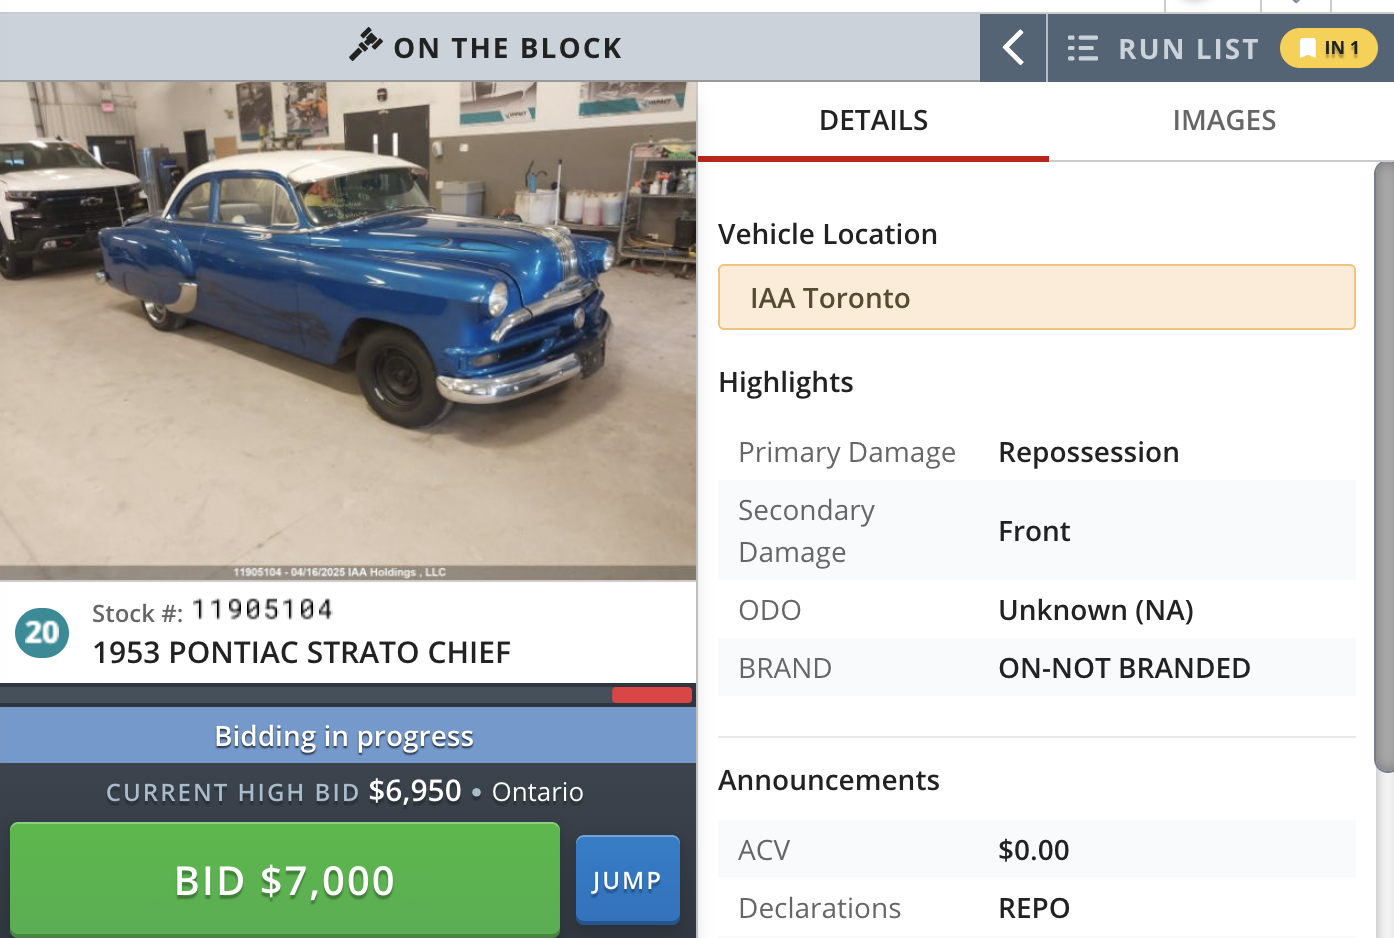Click the Bidding in progress status banner
This screenshot has height=938, width=1394.
pyautogui.click(x=348, y=736)
